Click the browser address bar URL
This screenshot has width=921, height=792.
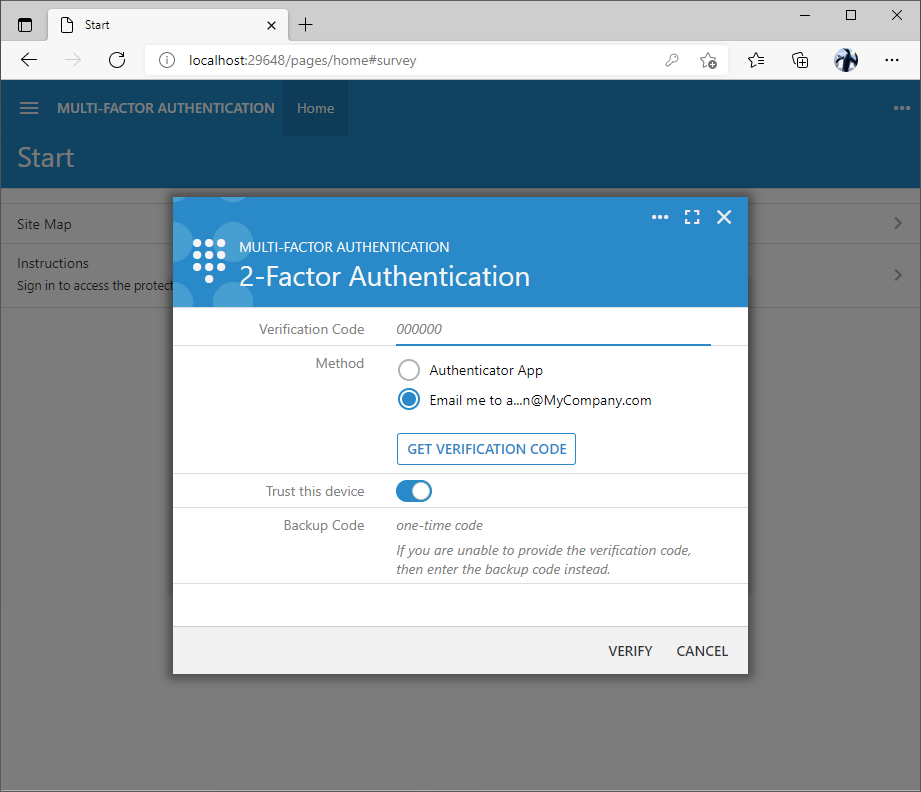click(302, 60)
